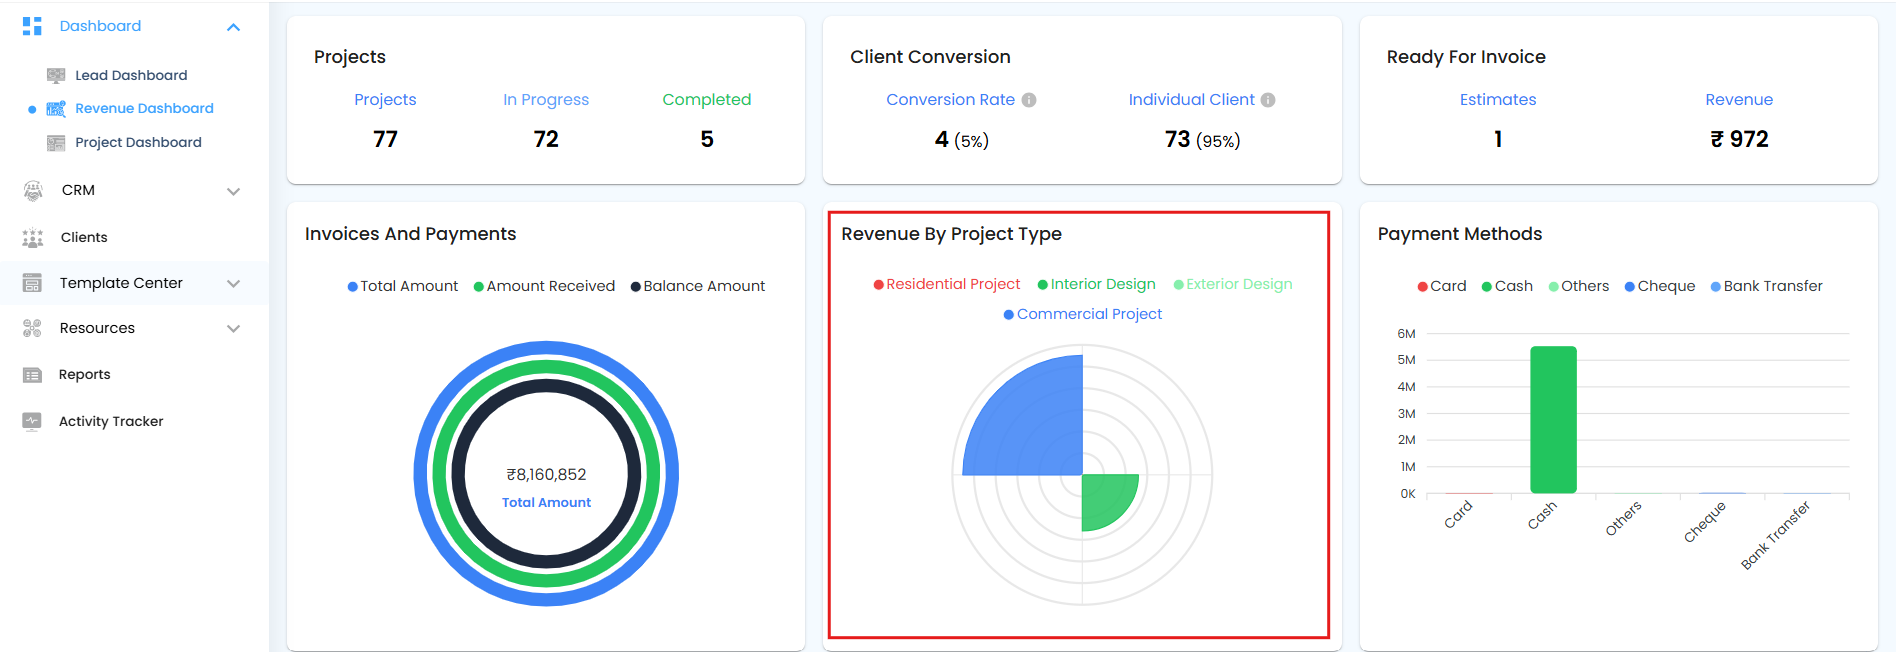The image size is (1899, 652).
Task: Collapse the Dashboard menu chevron
Action: 233,27
